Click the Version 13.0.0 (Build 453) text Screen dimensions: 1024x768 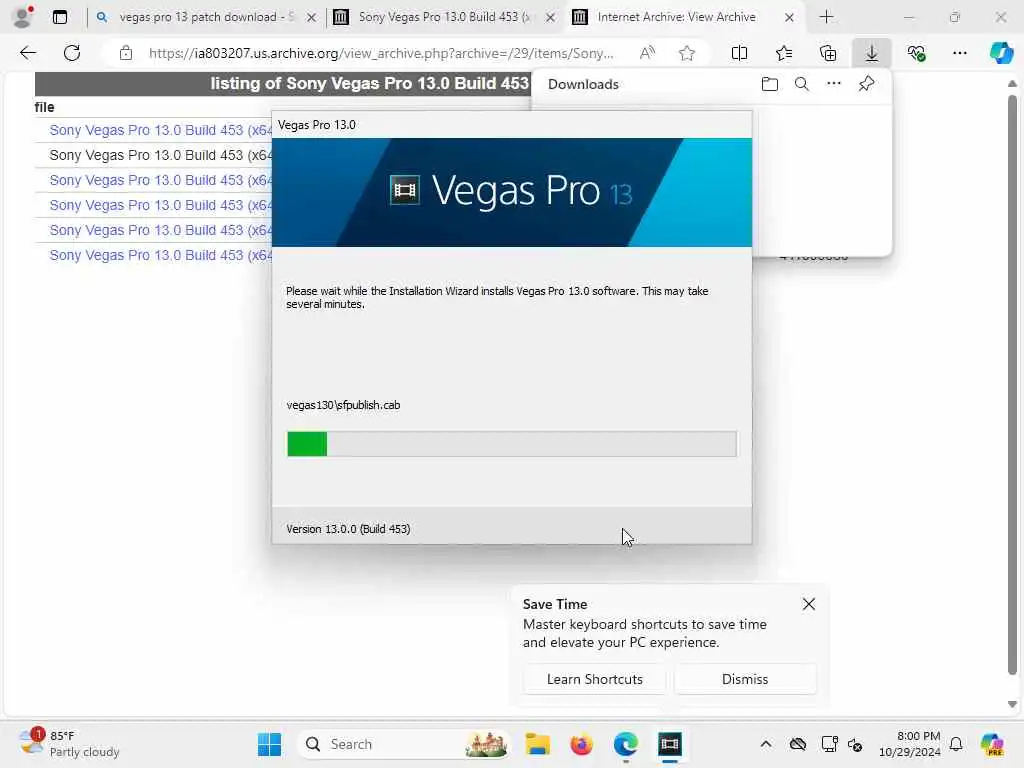point(348,529)
